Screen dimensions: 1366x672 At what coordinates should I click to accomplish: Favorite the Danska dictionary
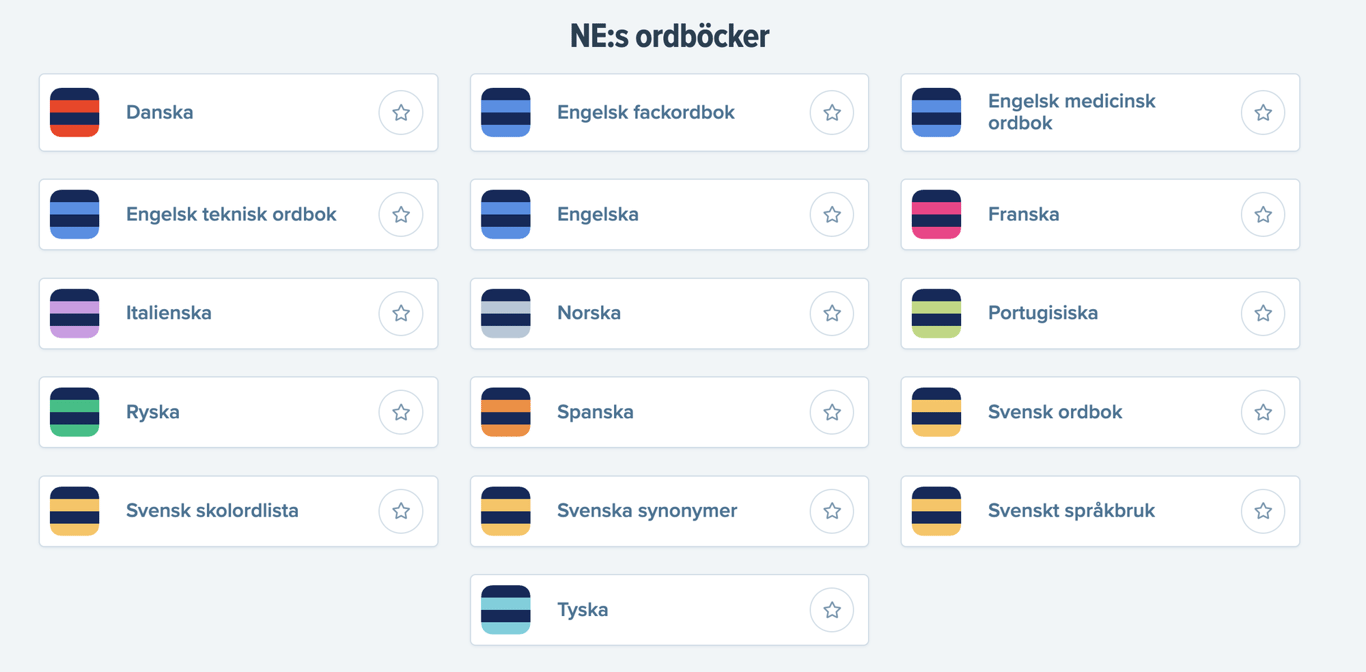[x=401, y=112]
